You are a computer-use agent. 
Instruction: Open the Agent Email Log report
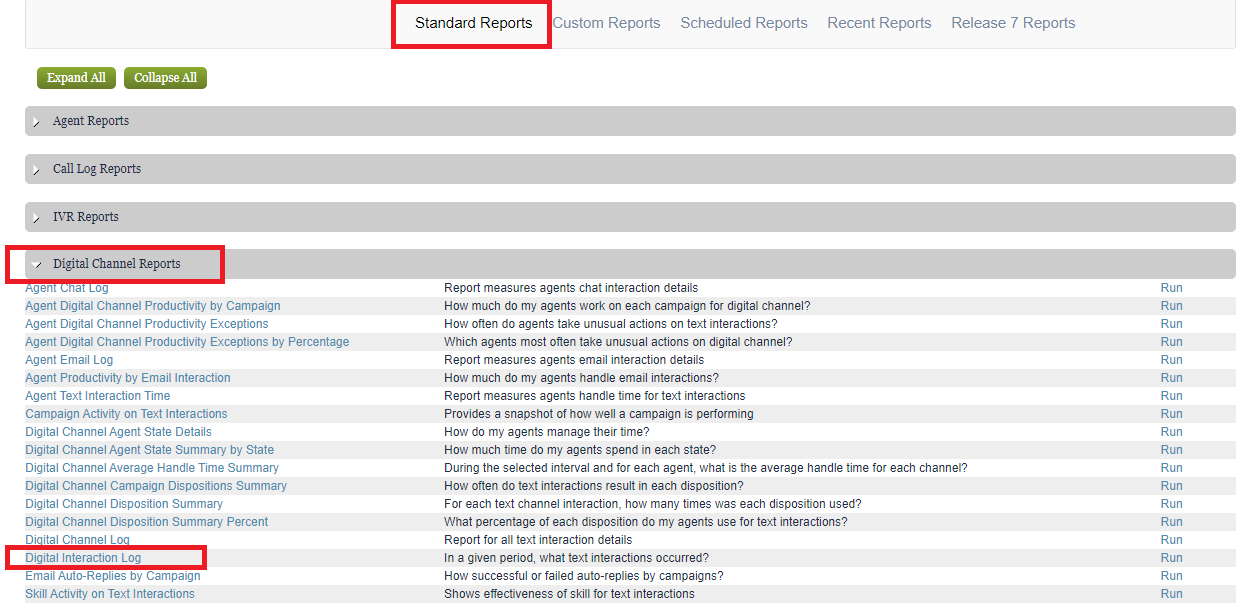69,360
